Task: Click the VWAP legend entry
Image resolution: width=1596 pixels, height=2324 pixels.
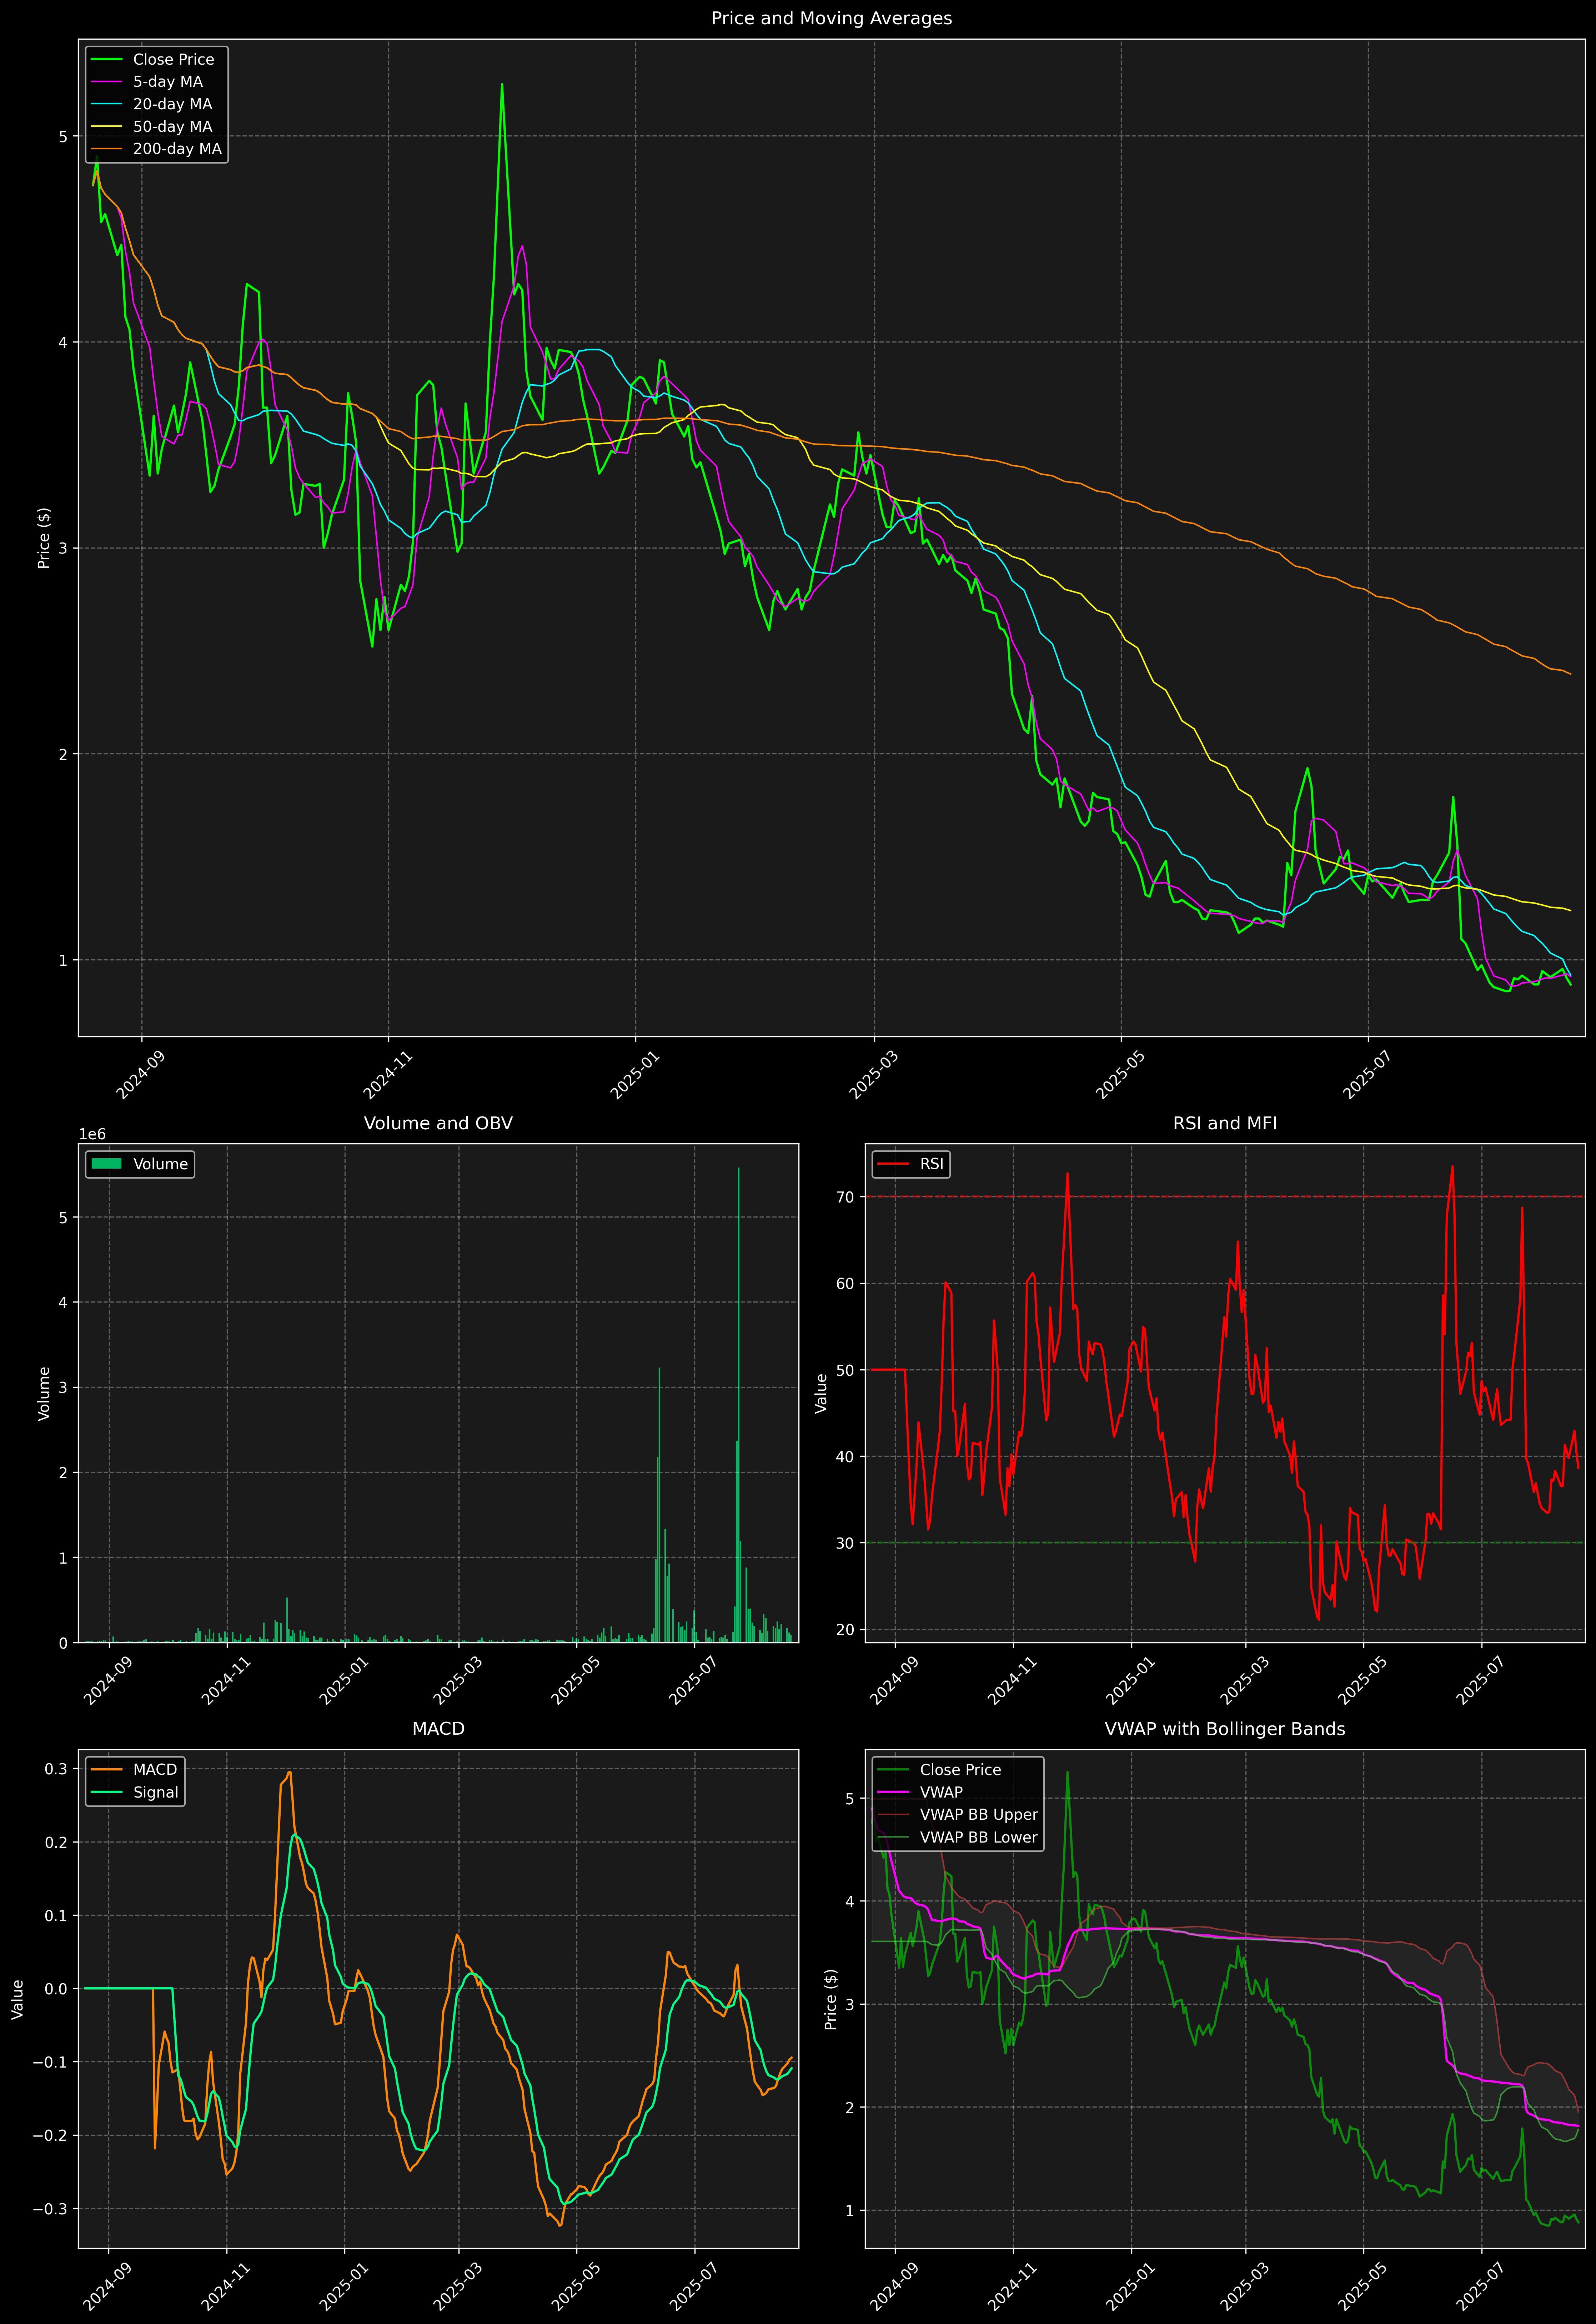Action: pyautogui.click(x=940, y=1792)
